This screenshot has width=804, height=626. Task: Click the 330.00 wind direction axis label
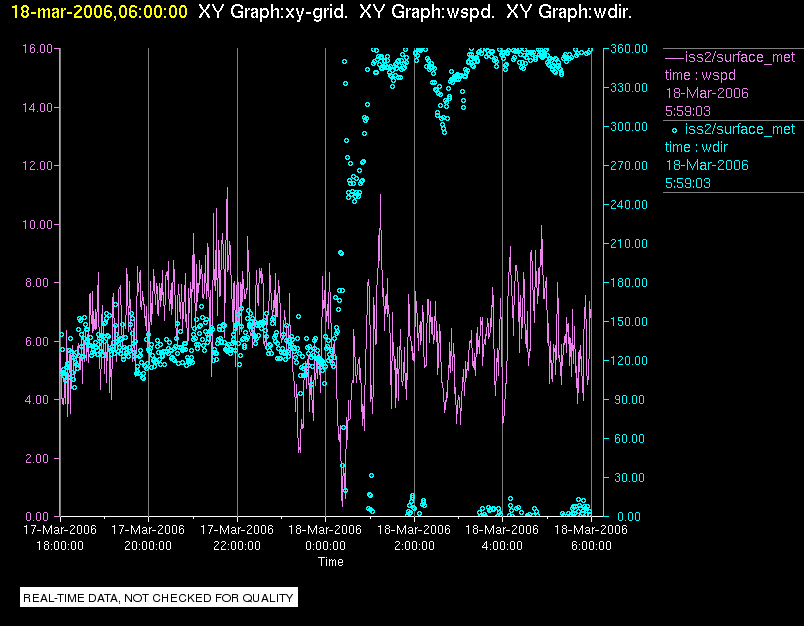click(629, 88)
